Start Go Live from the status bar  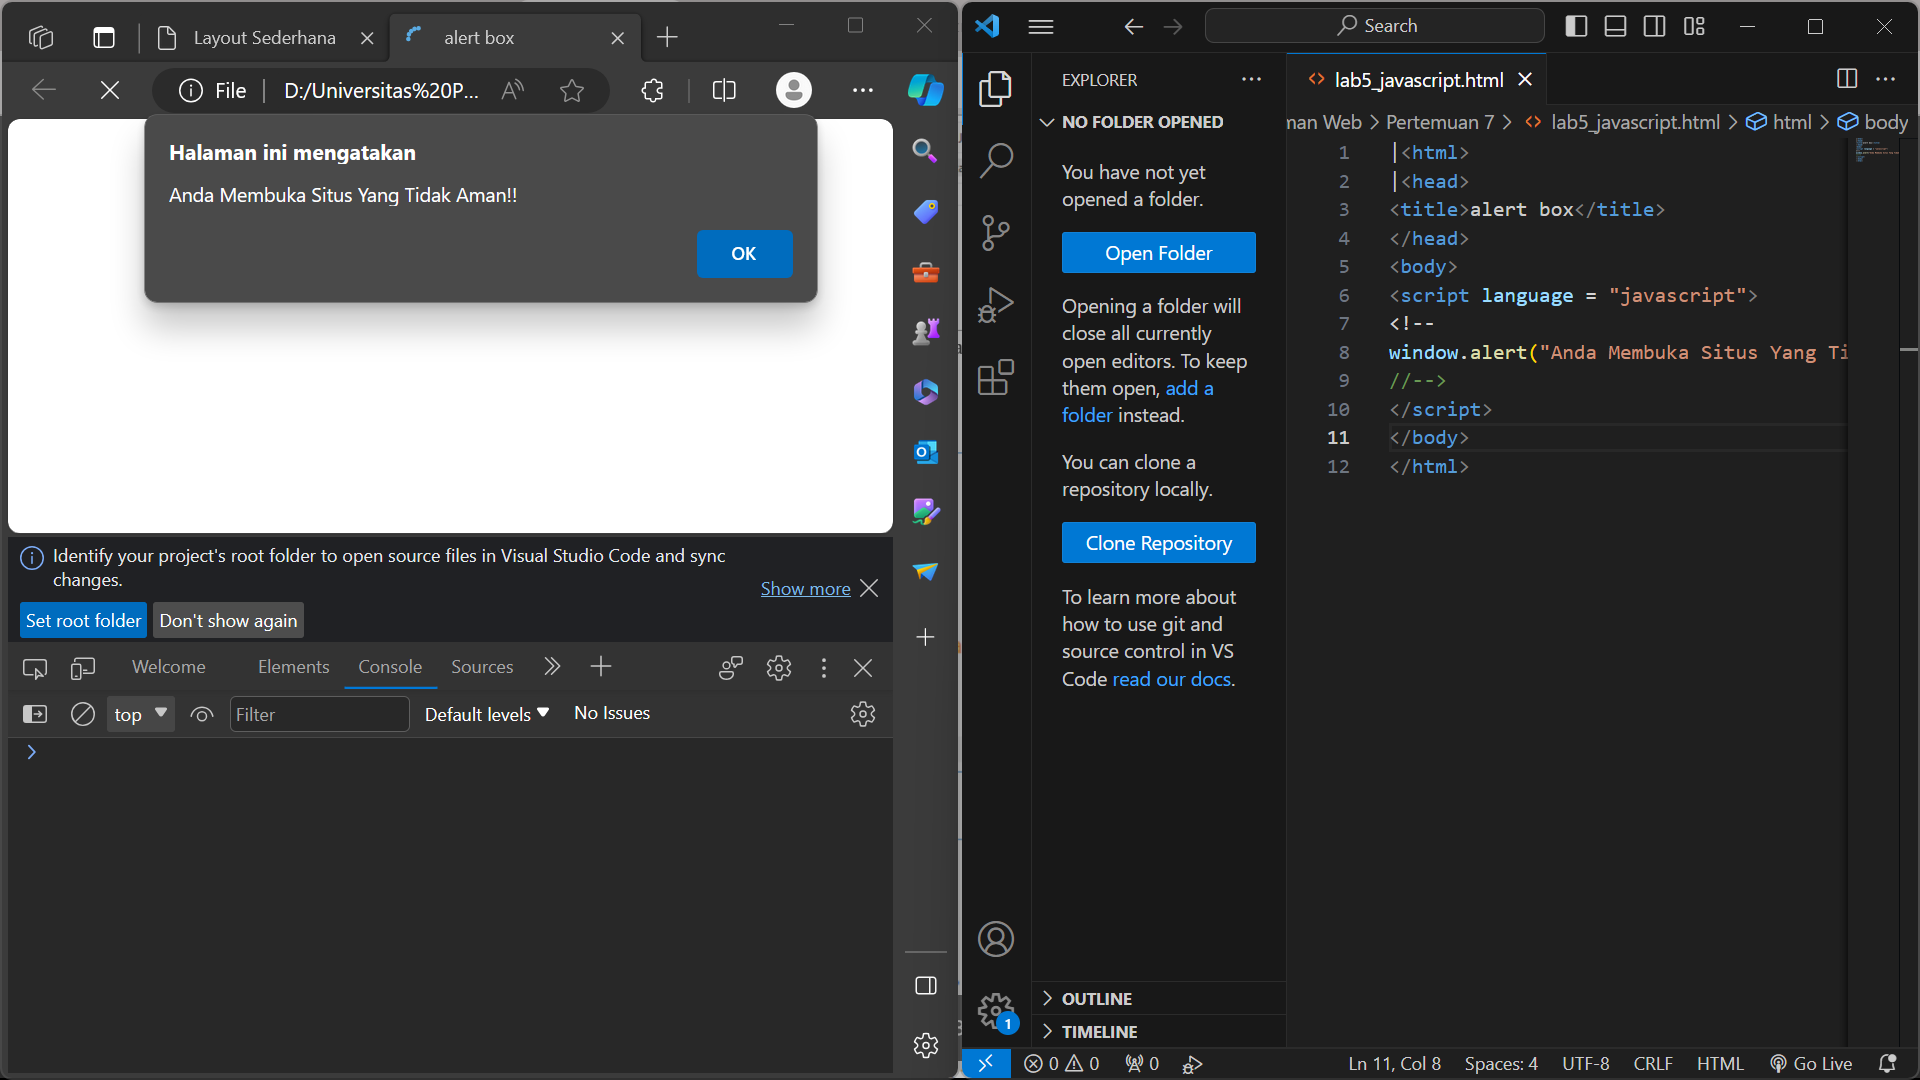1811,1063
